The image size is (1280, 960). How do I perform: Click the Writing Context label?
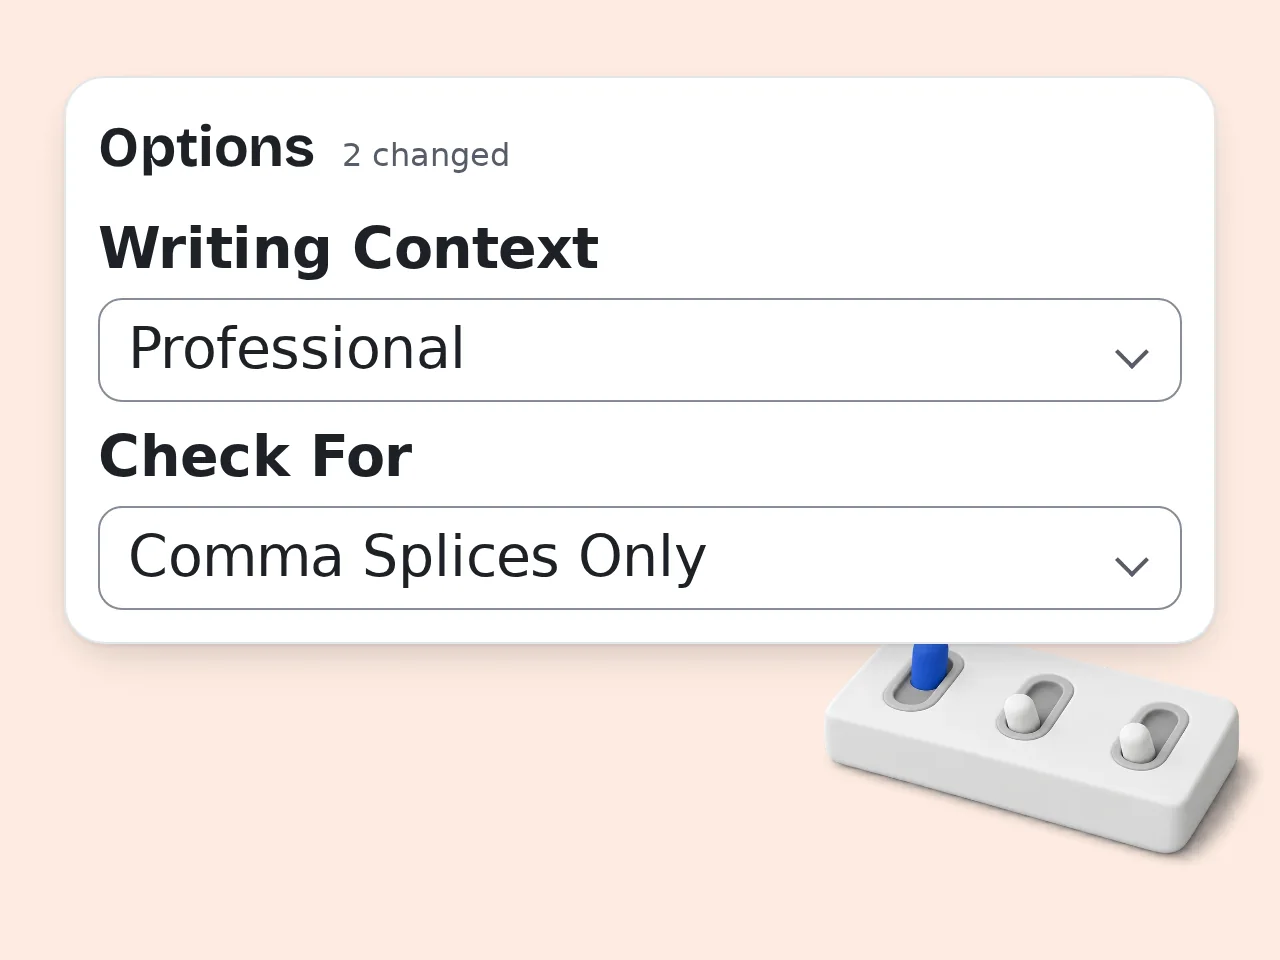(x=349, y=248)
